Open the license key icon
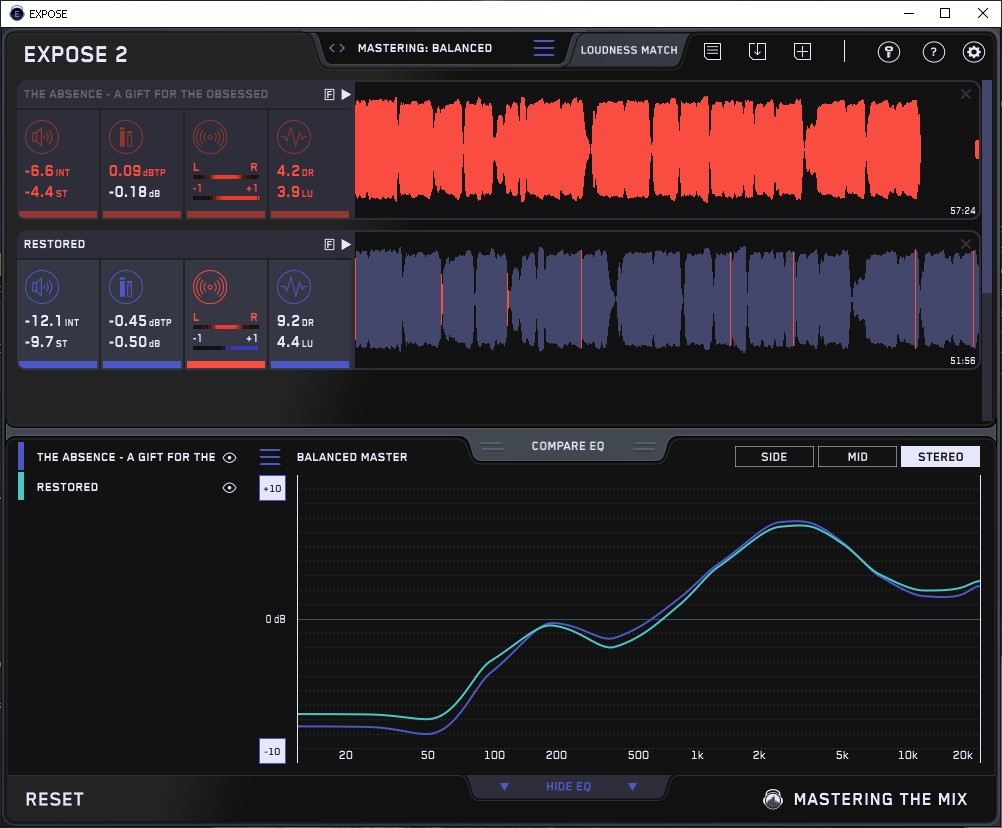The image size is (1002, 828). (889, 52)
